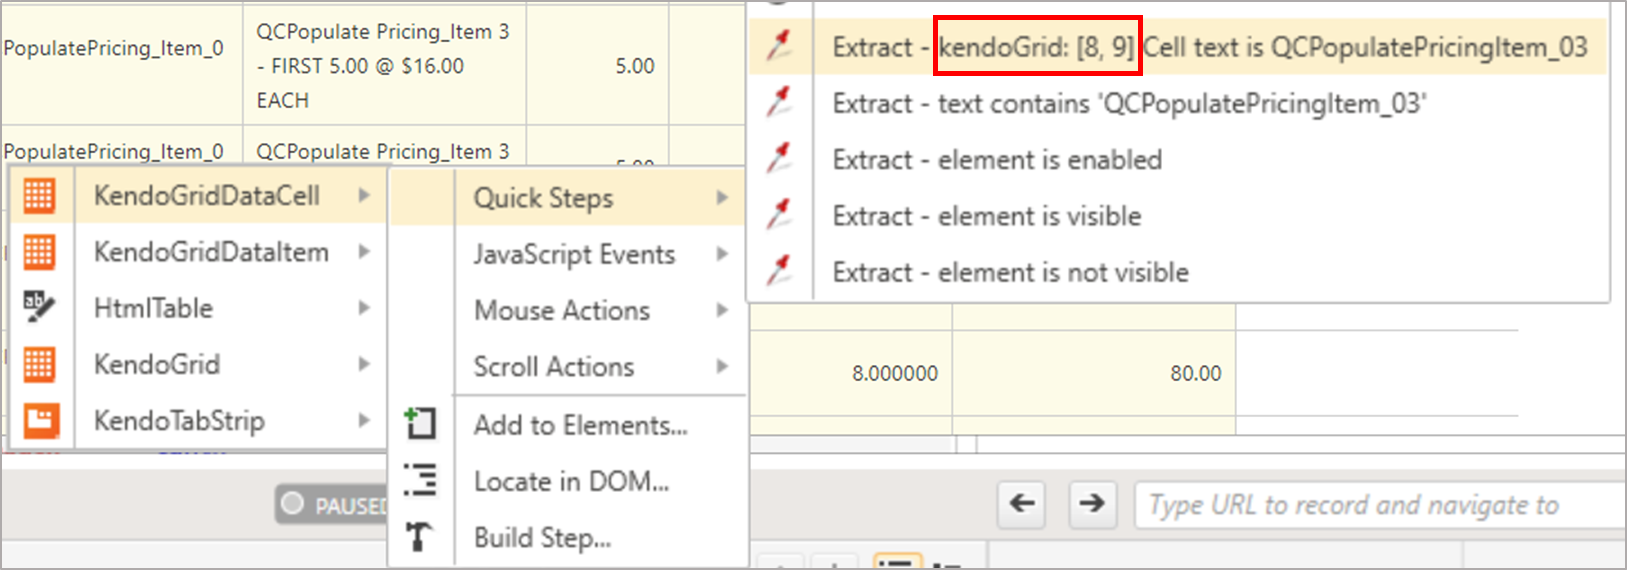This screenshot has height=570, width=1627.
Task: Select Mouse Actions menu entry
Action: pyautogui.click(x=562, y=311)
